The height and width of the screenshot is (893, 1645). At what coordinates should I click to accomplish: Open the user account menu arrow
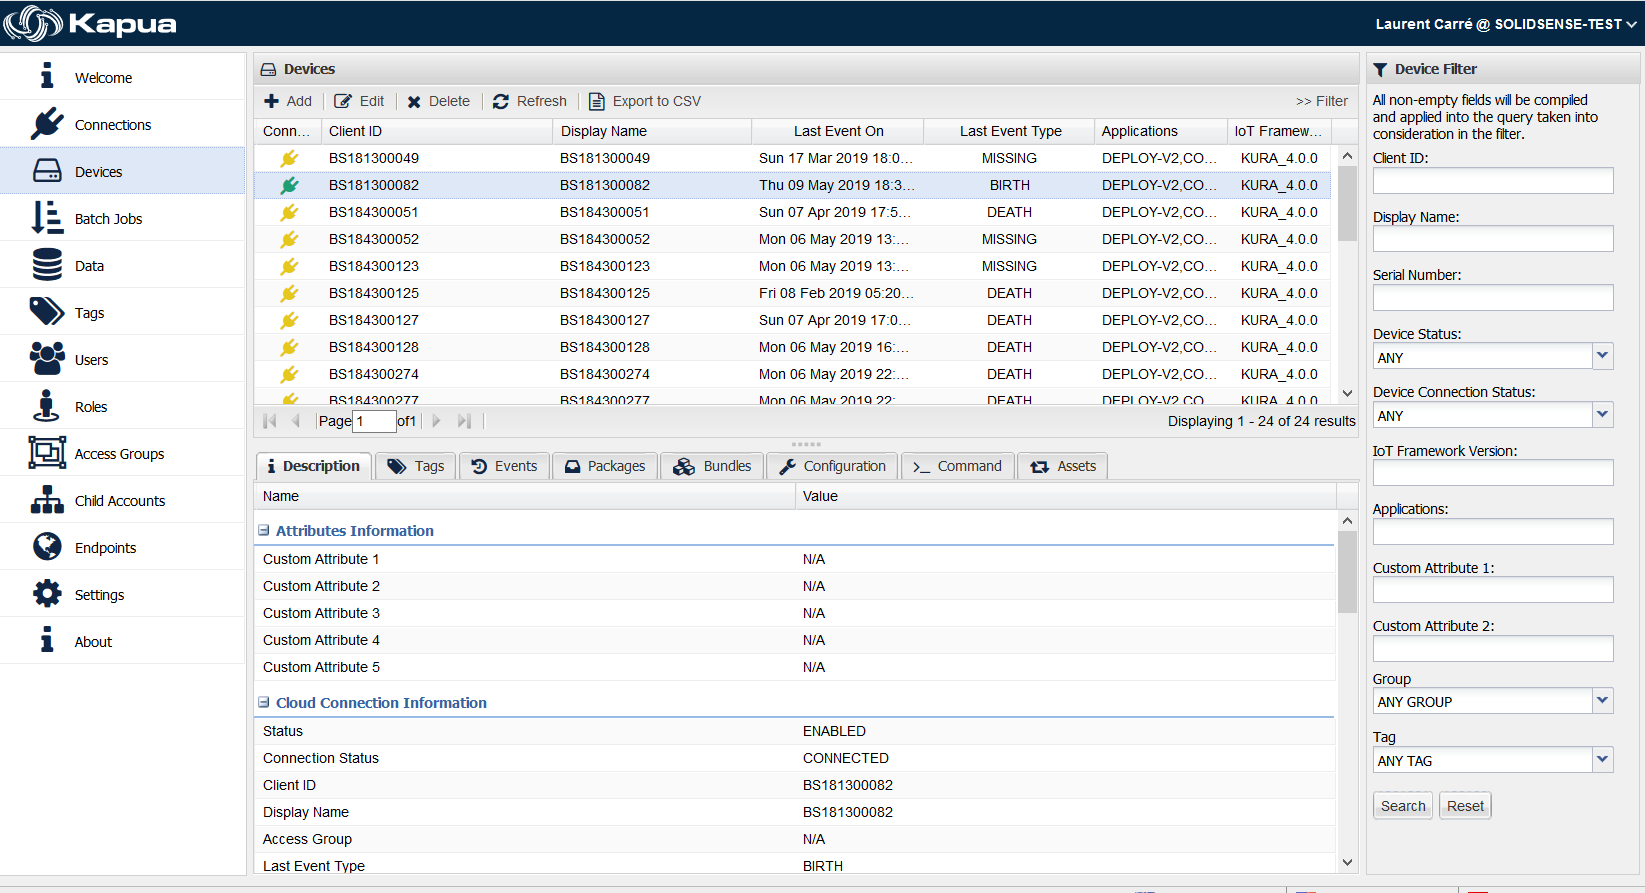tap(1631, 24)
